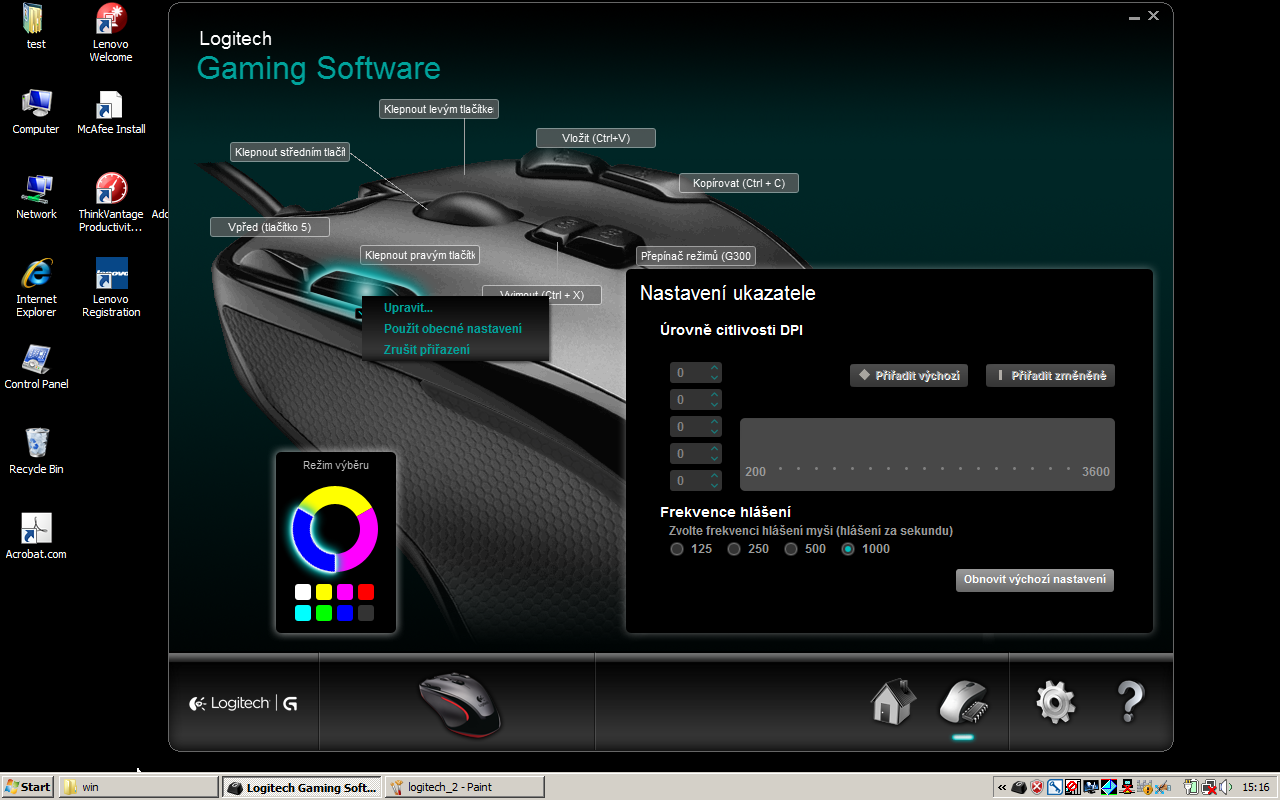Pick the blue color swatch square
Viewport: 1280px width, 800px height.
click(345, 613)
